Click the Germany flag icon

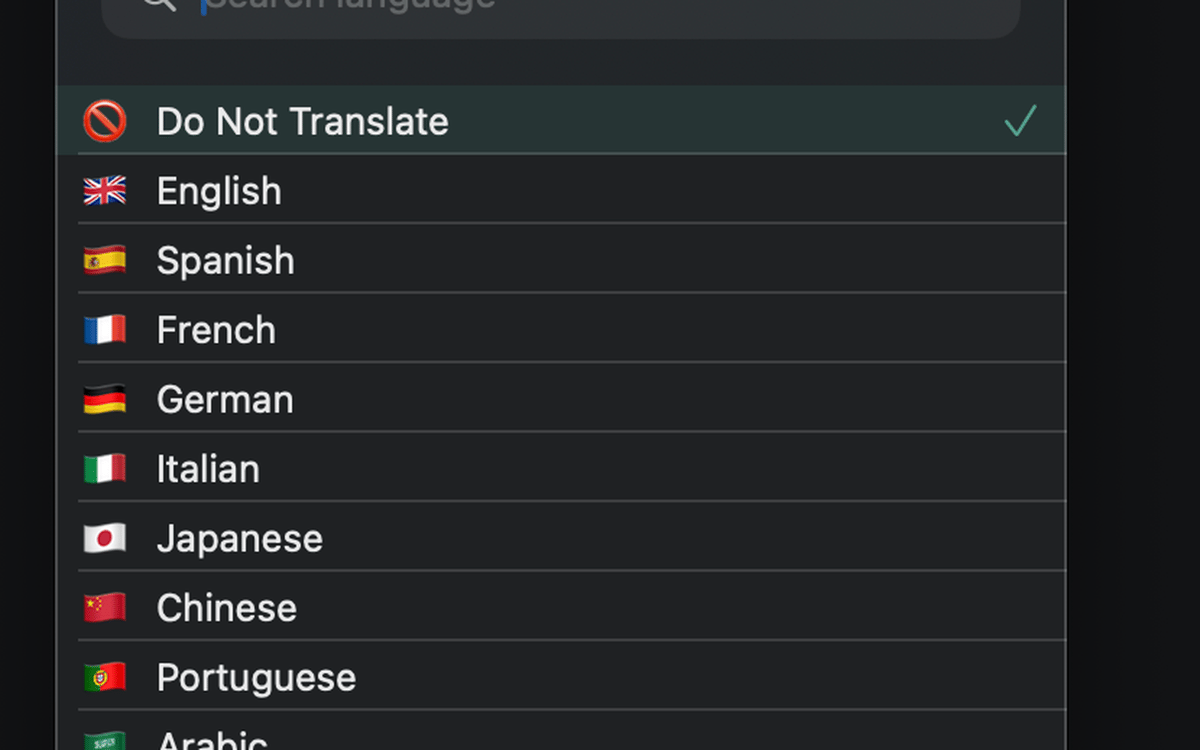tap(104, 400)
